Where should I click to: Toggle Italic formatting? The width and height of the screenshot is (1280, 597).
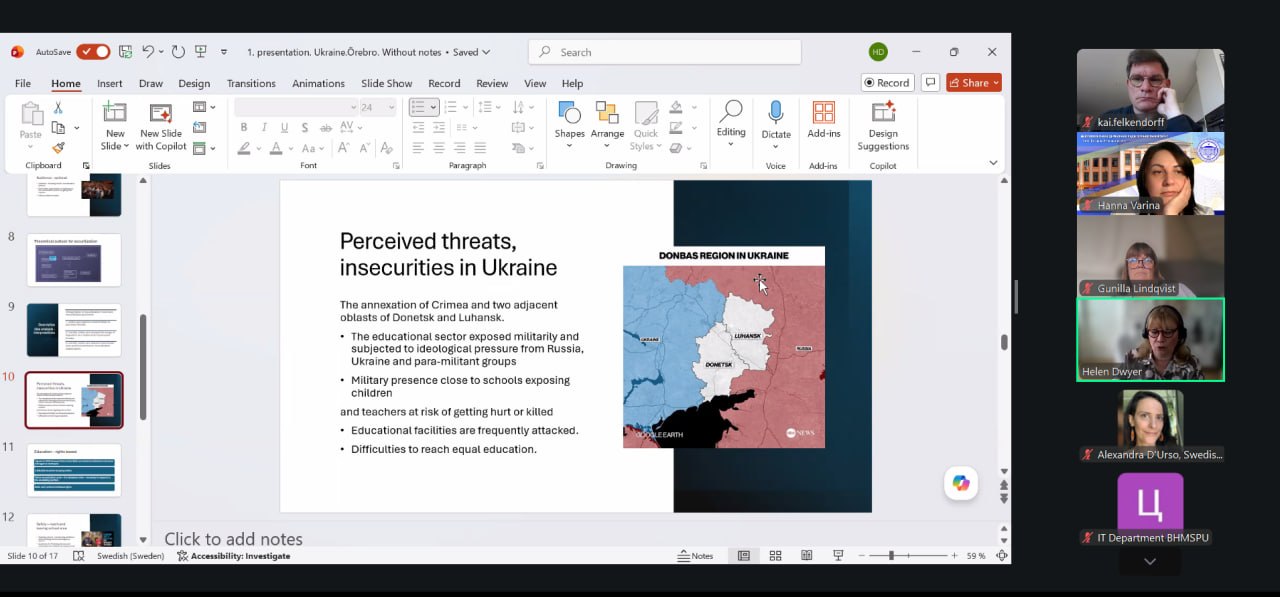coord(265,127)
